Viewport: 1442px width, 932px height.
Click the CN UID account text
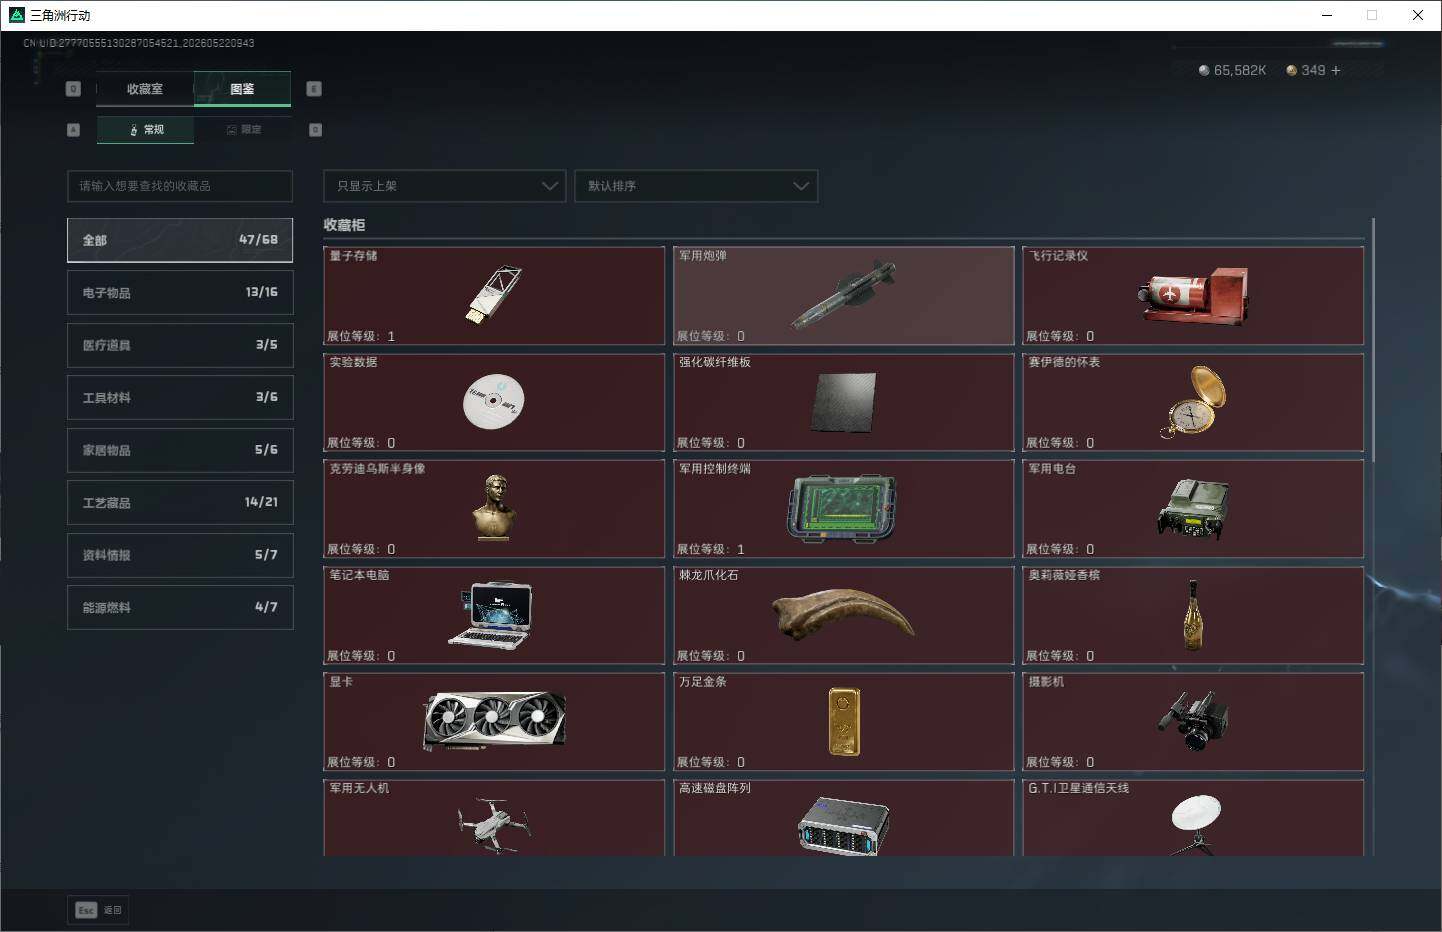(x=139, y=43)
